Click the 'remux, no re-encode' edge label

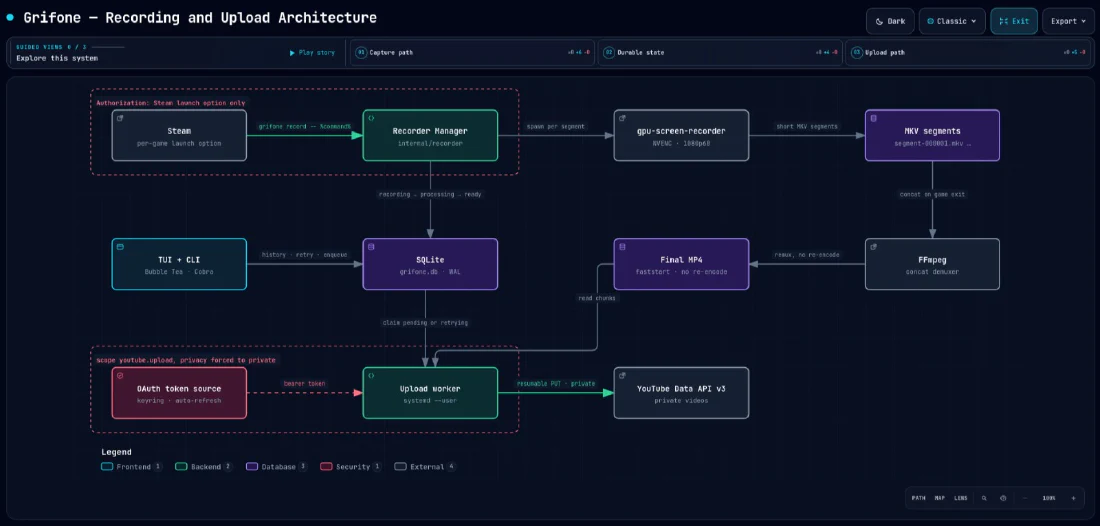tap(807, 255)
